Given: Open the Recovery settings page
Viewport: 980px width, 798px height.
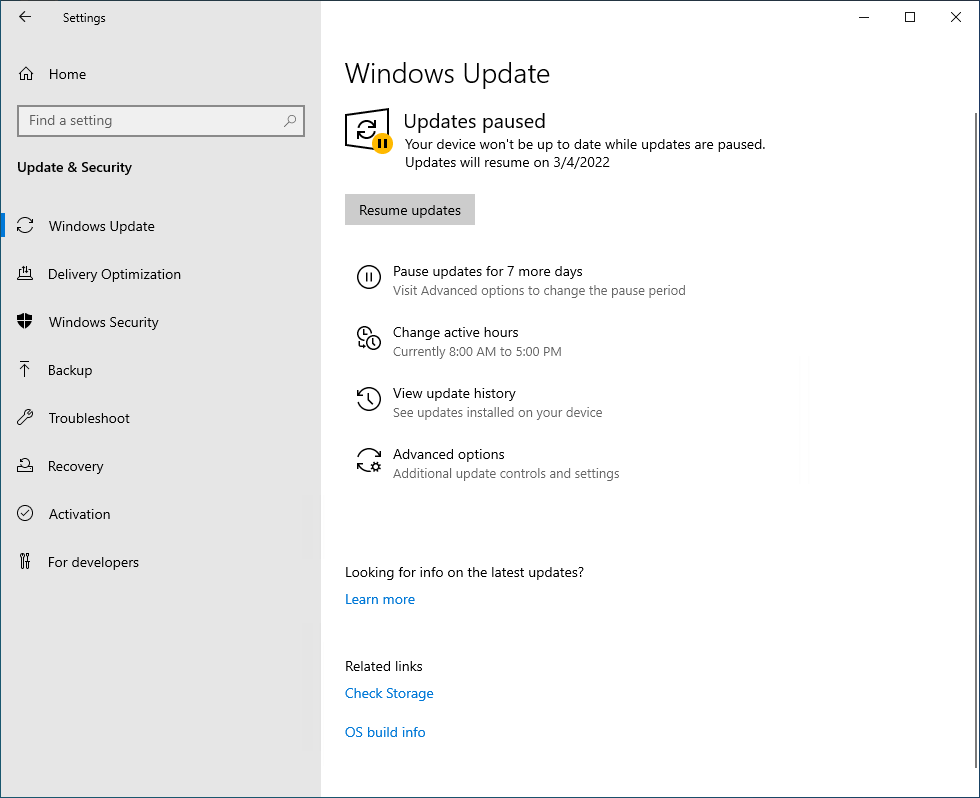Looking at the screenshot, I should click(75, 466).
